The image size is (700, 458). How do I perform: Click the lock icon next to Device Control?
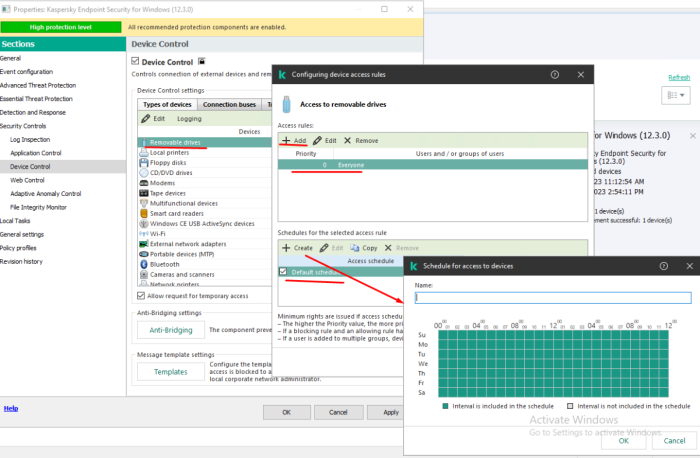tap(201, 61)
